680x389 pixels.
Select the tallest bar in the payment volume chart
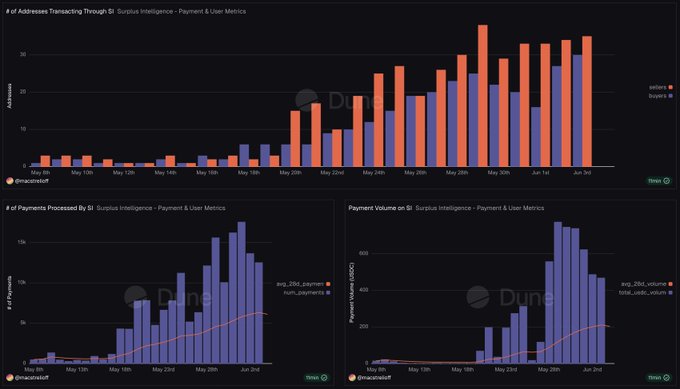point(558,292)
